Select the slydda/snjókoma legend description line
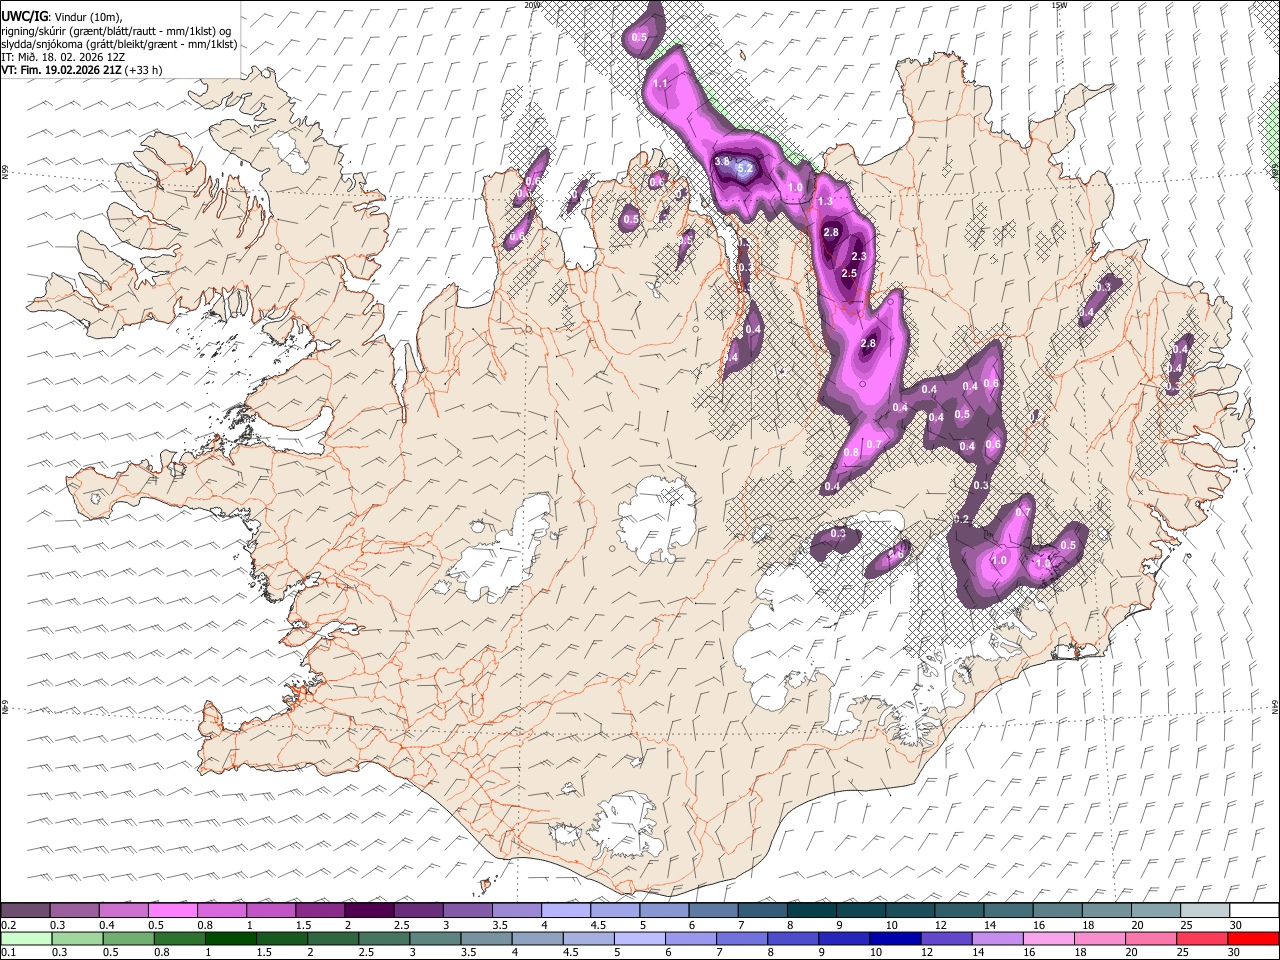 point(119,44)
